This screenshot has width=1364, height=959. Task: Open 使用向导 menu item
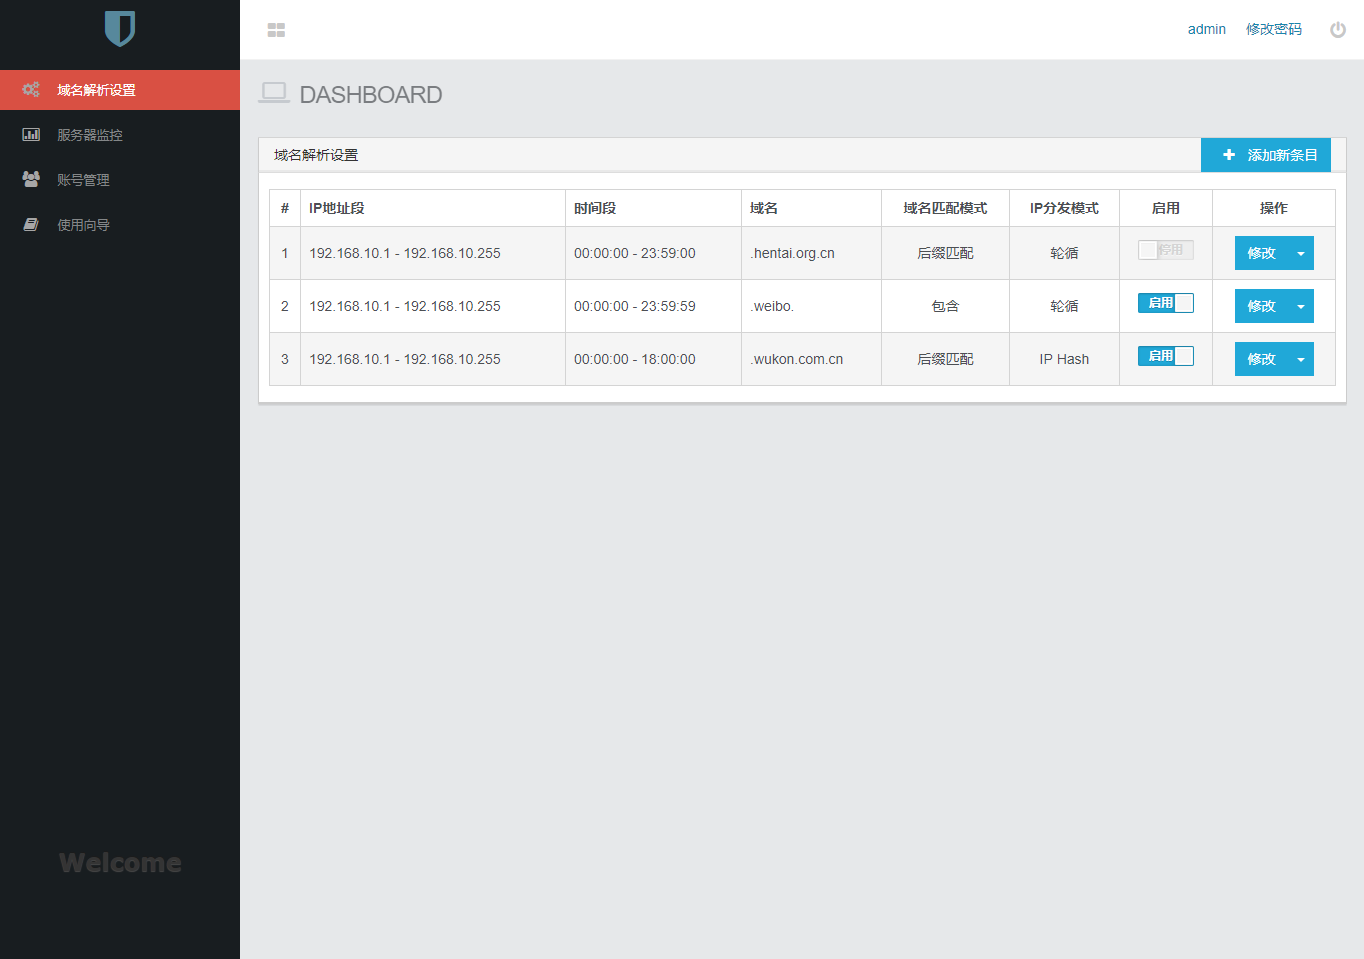coord(120,225)
